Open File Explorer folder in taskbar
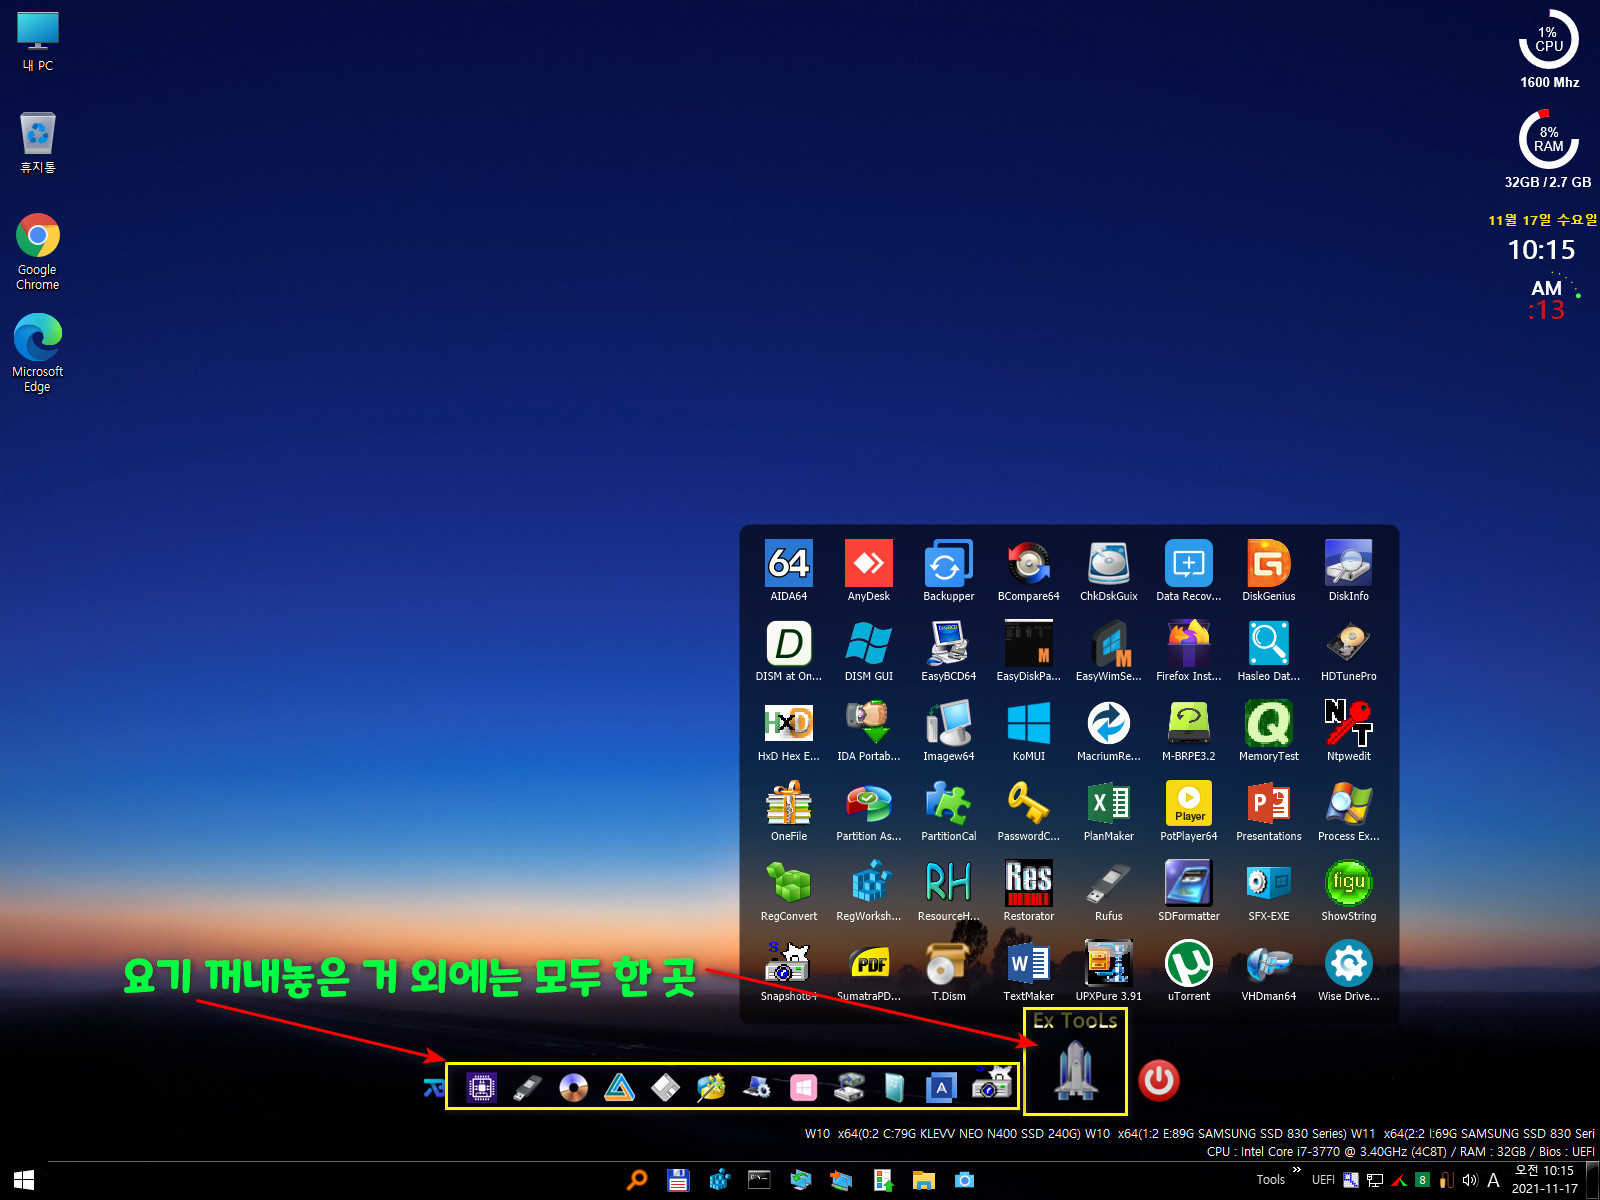The height and width of the screenshot is (1200, 1600). [x=923, y=1180]
